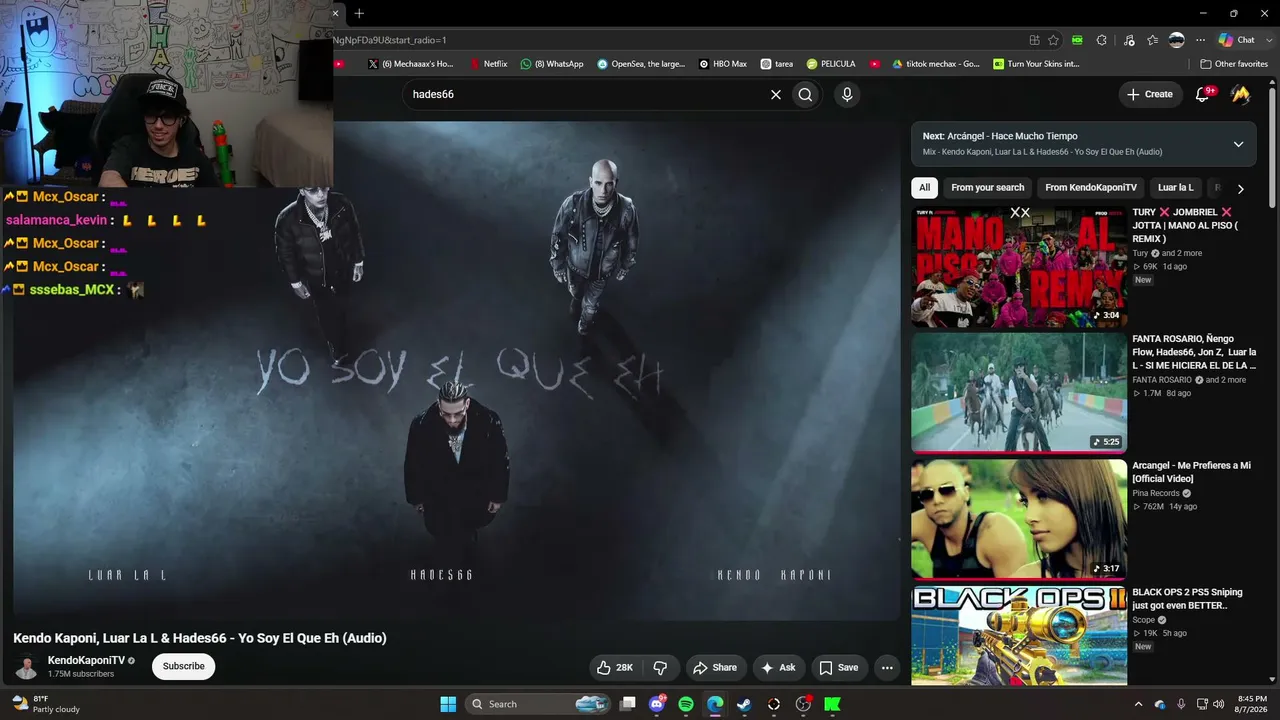This screenshot has width=1280, height=720.
Task: Open Discord from the taskbar
Action: (657, 704)
